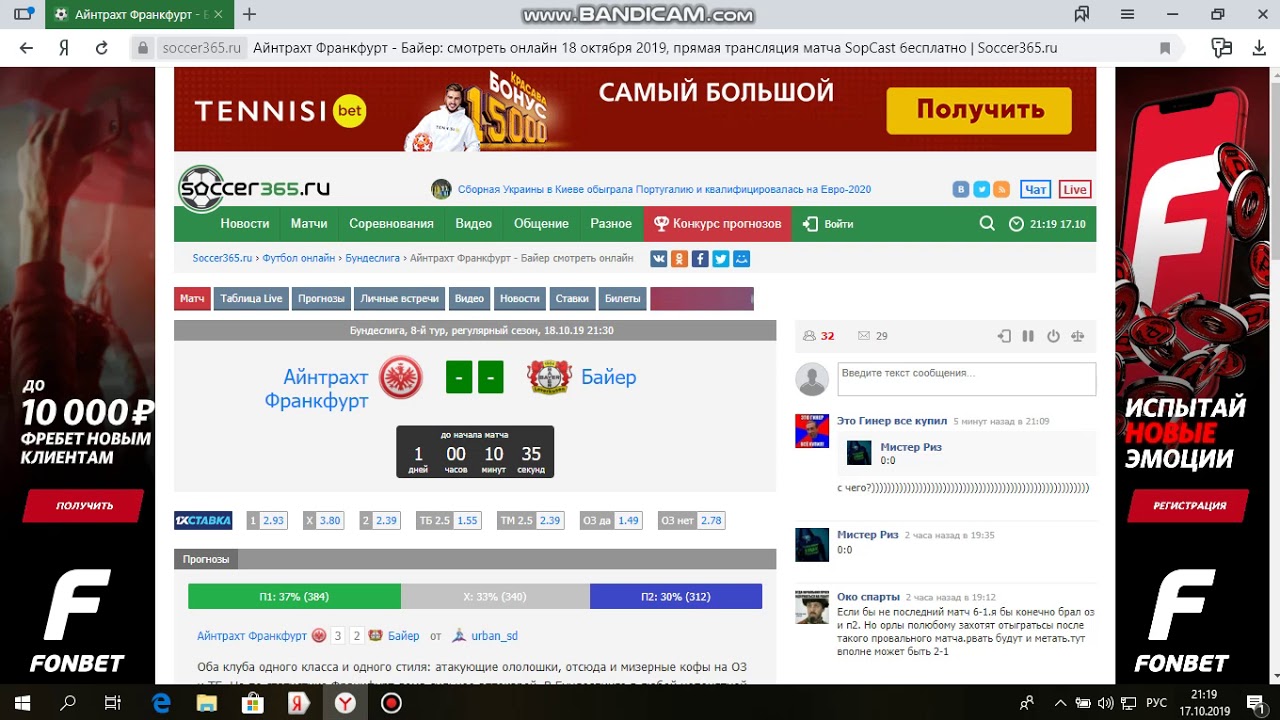Bookmark this page in address bar
Screen dimensions: 1280x720
pyautogui.click(x=1165, y=48)
